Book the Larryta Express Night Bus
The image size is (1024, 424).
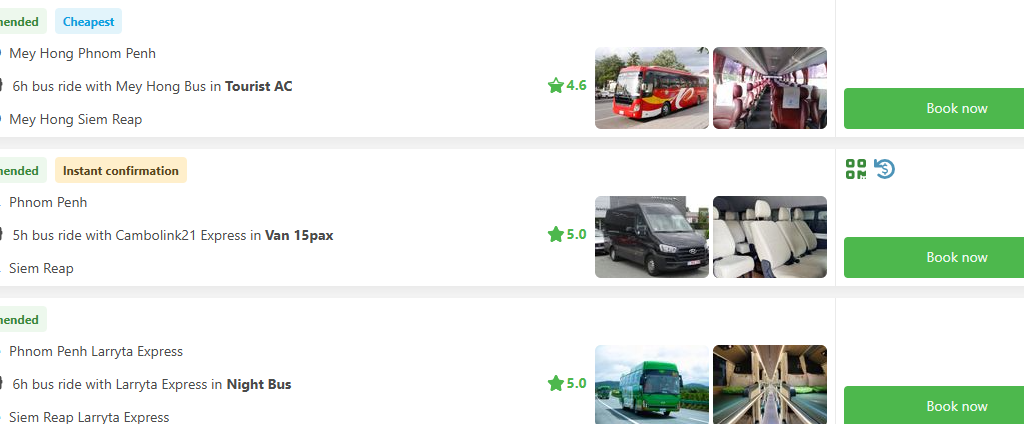[x=934, y=405]
